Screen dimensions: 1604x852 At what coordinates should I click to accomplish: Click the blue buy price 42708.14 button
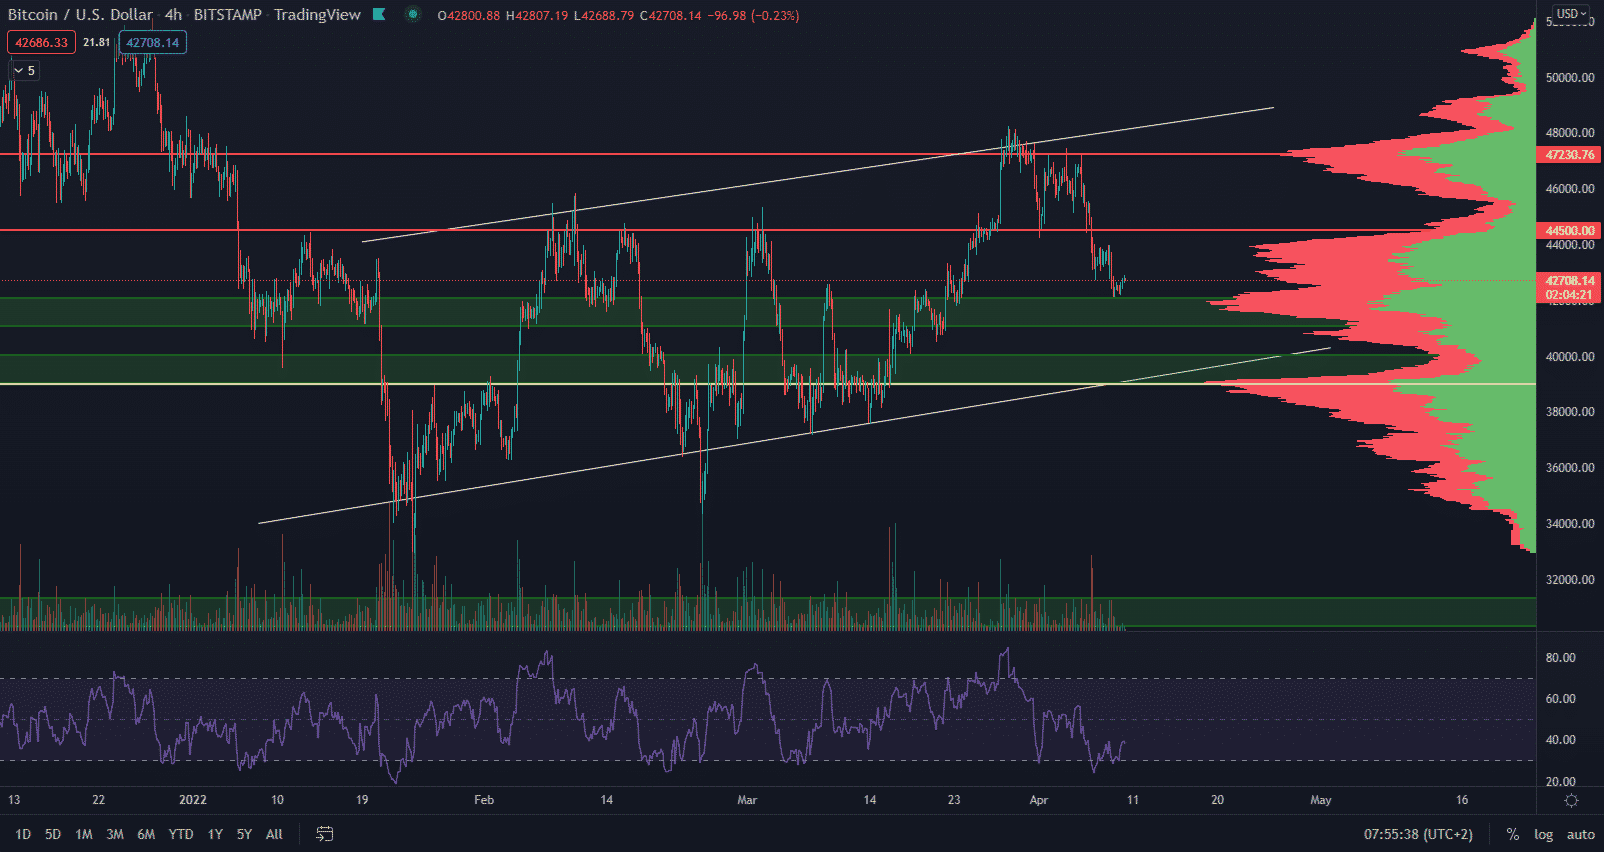[152, 43]
